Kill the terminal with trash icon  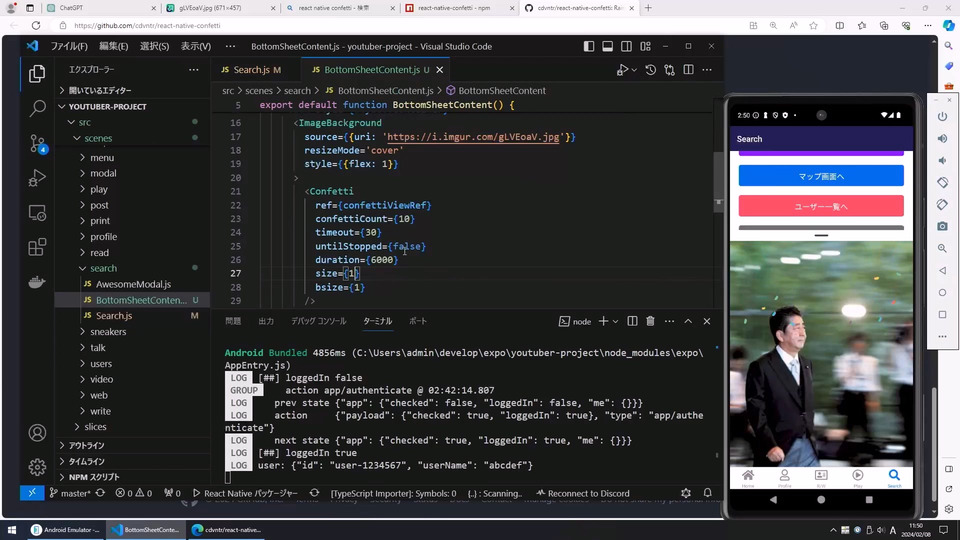click(650, 321)
